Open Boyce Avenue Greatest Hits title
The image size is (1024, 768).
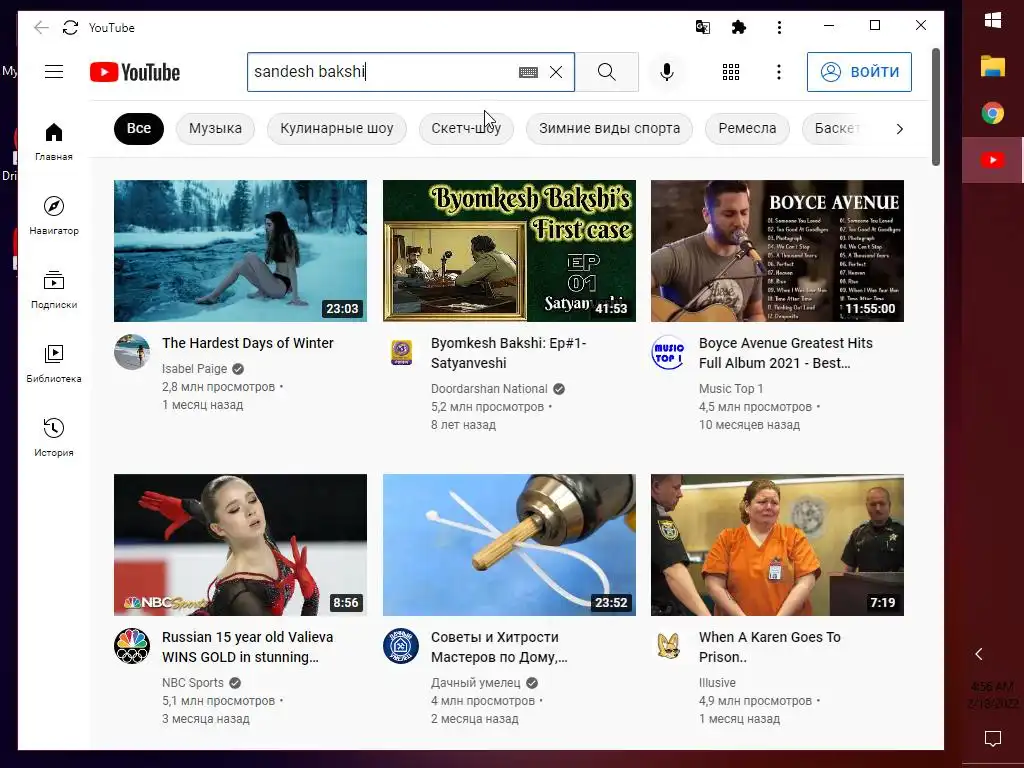tap(786, 353)
